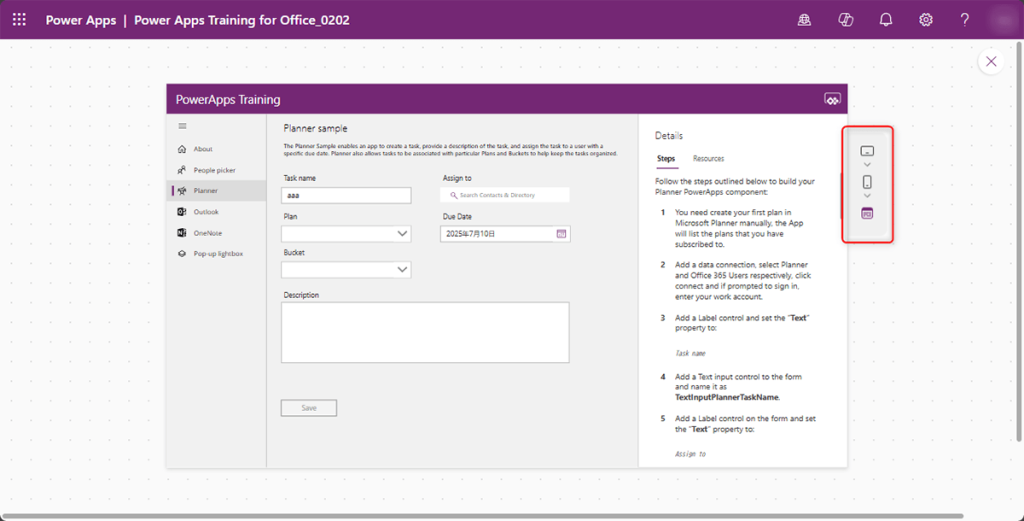This screenshot has width=1024, height=521.
Task: Close the app preview with X
Action: point(991,61)
